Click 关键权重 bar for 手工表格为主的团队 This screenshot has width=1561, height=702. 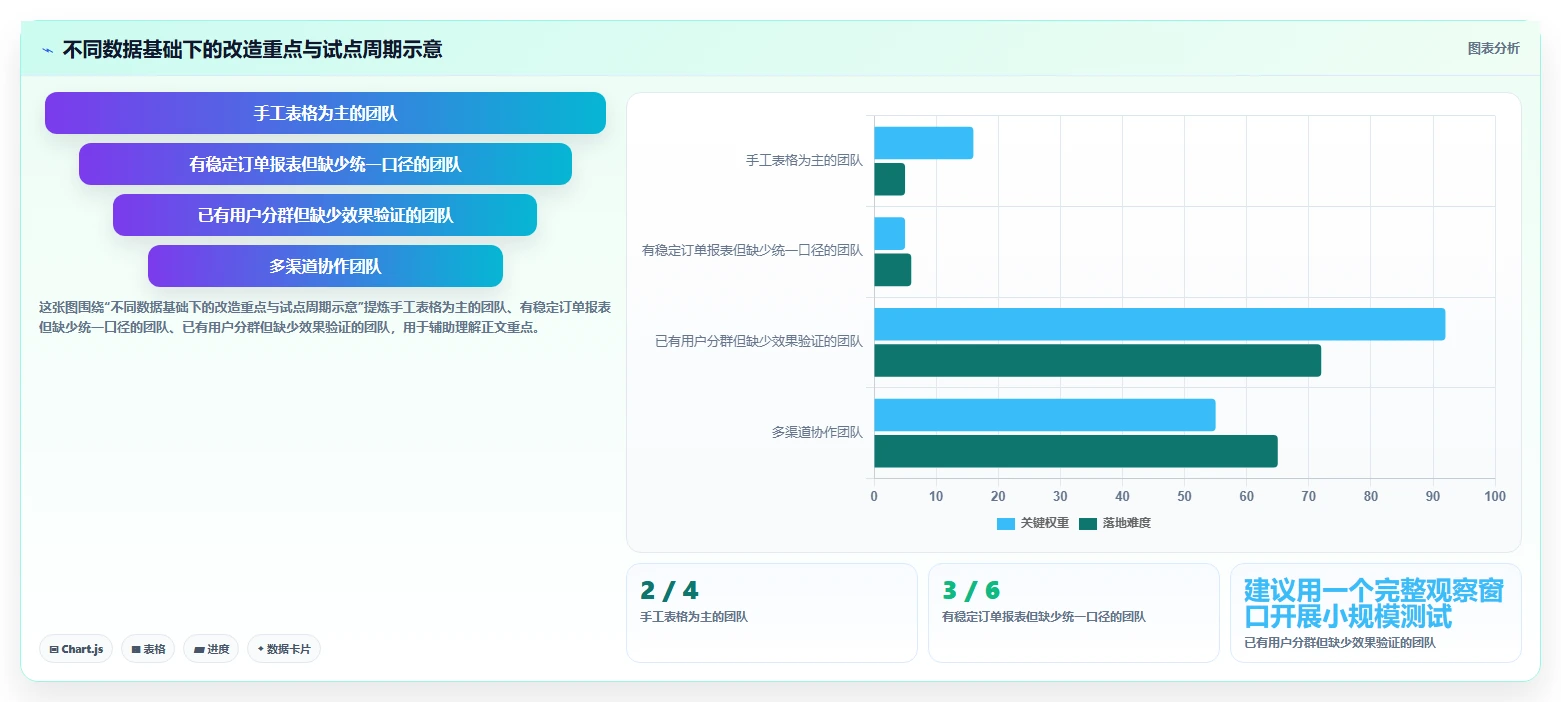tap(923, 143)
